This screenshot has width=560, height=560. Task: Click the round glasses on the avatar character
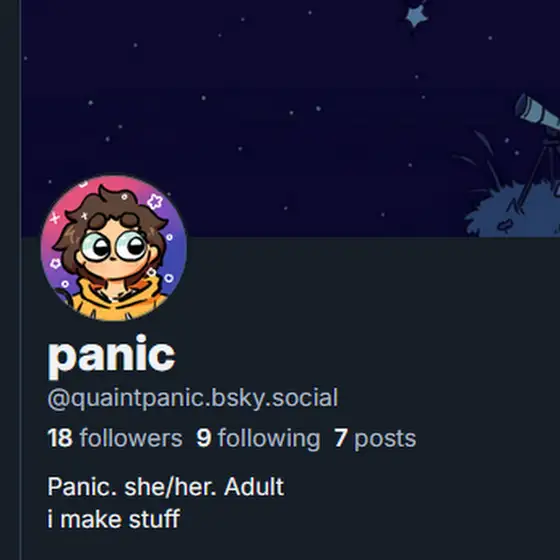tap(114, 246)
